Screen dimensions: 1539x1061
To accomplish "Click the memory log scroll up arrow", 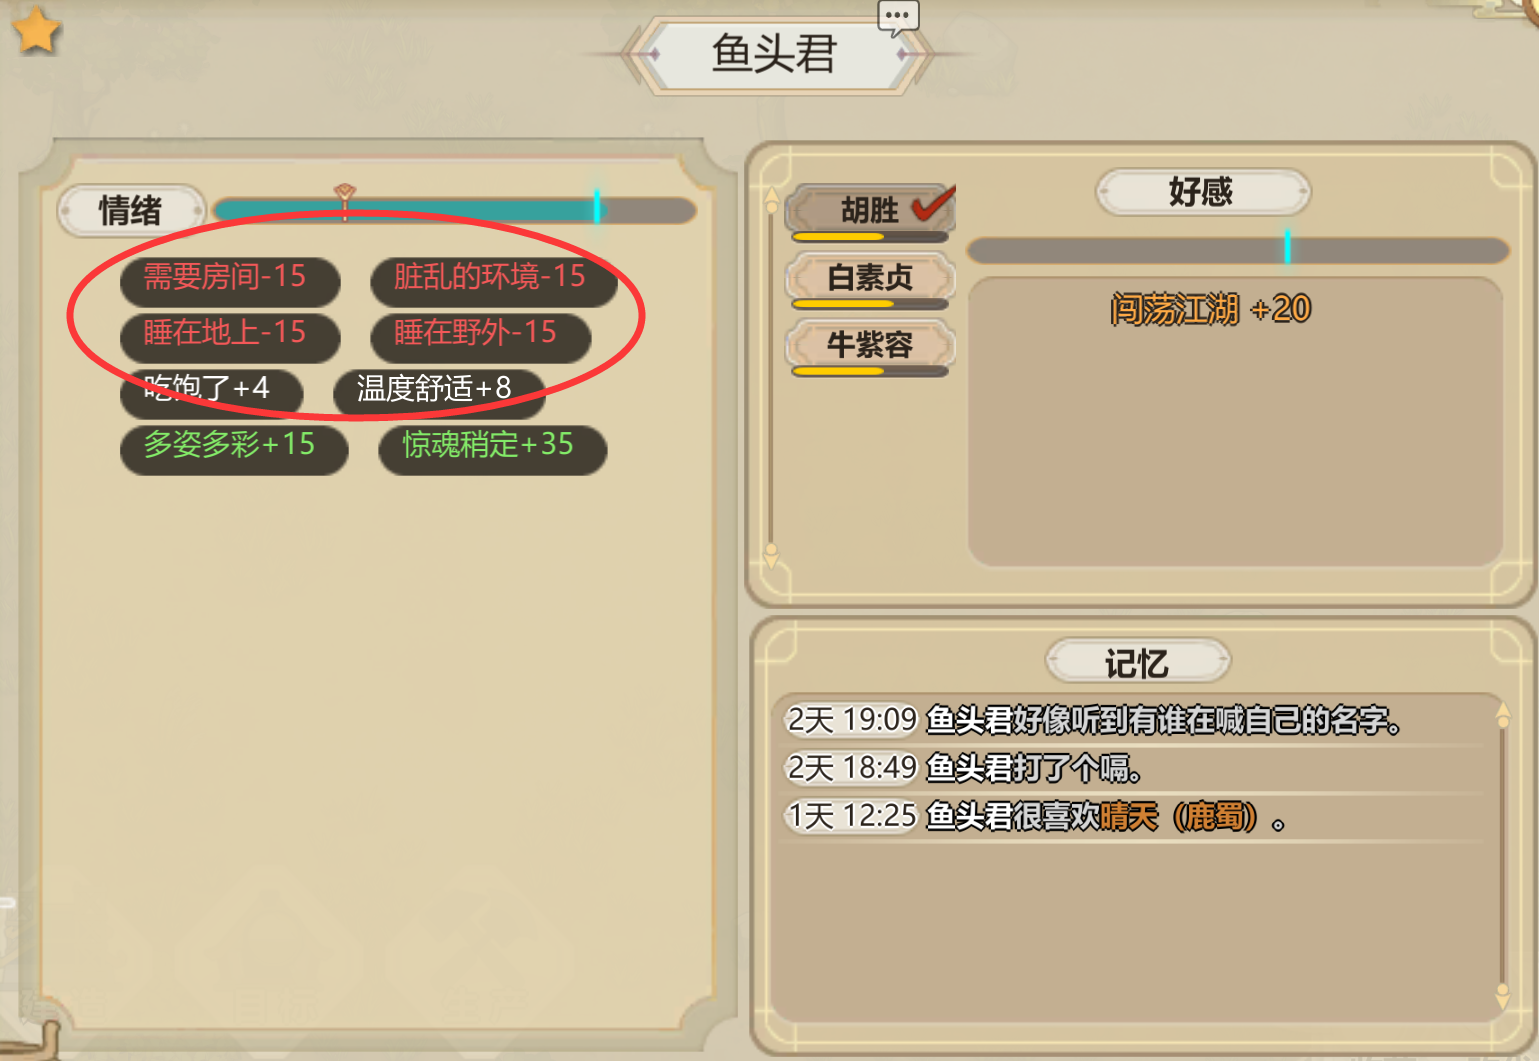I will pyautogui.click(x=1502, y=714).
